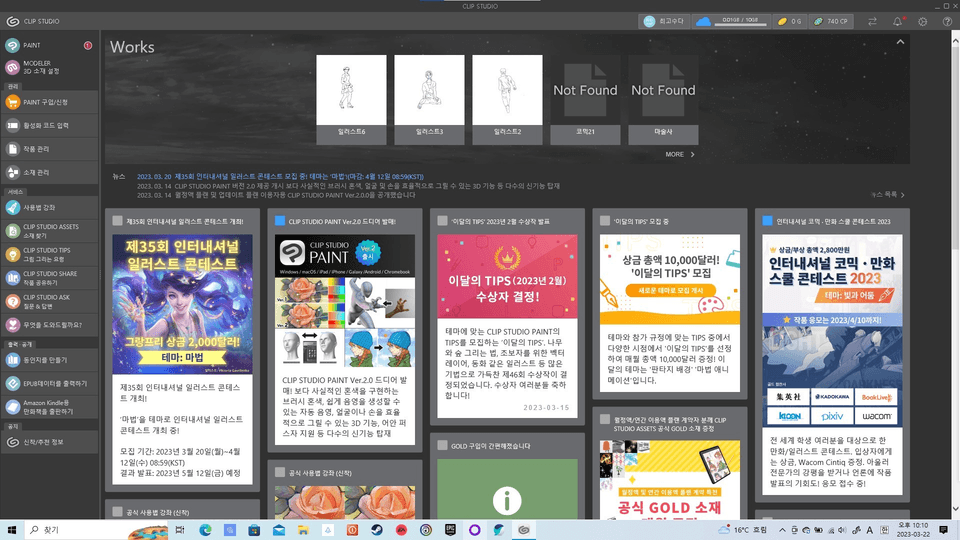Screen dimensions: 960x540
Task: Open the notifications bell
Action: point(898,21)
